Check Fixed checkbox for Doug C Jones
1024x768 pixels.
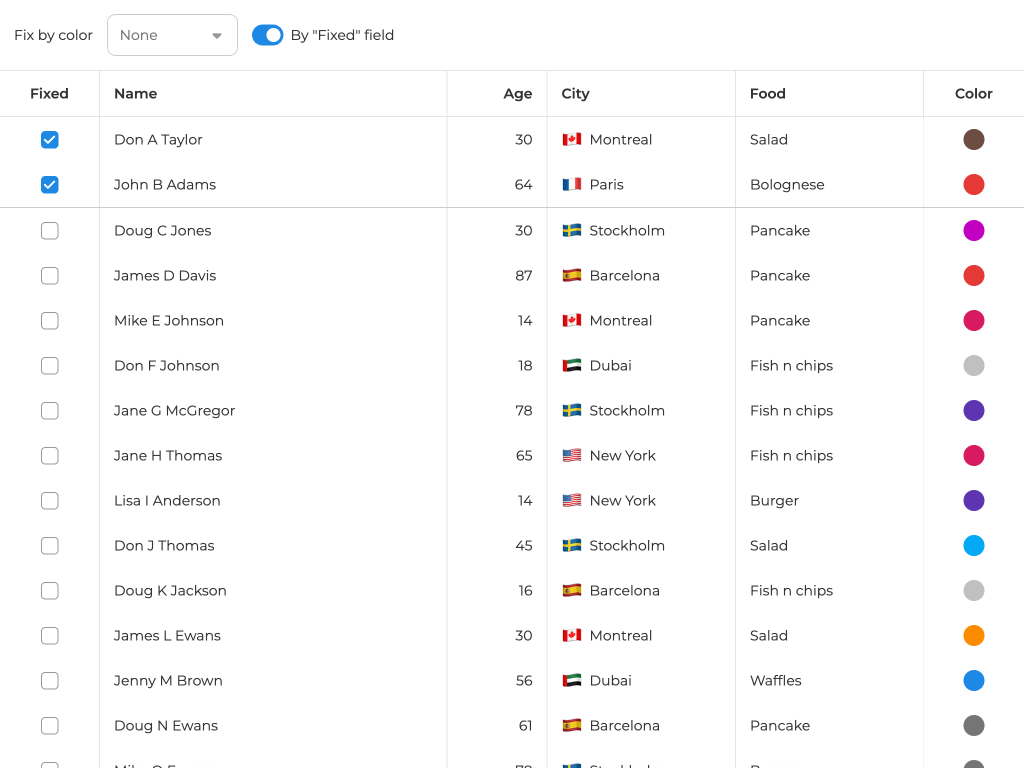coord(50,231)
